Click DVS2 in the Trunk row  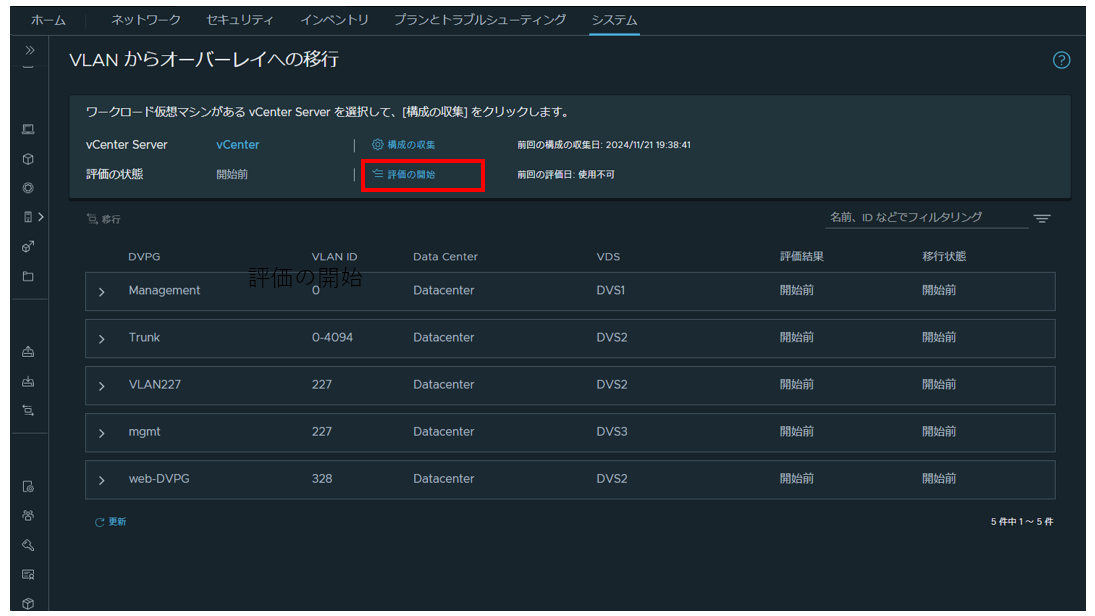[x=611, y=337]
